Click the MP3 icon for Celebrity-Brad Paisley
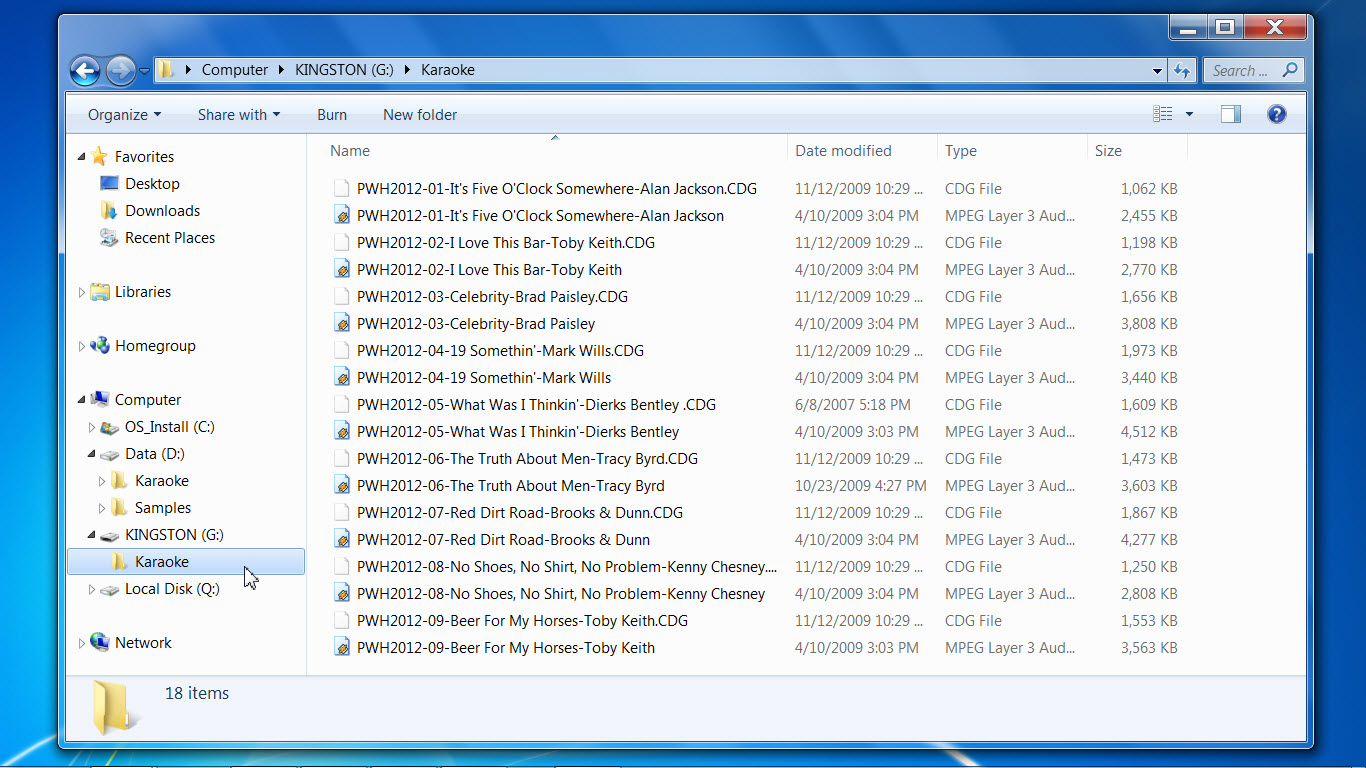 pos(342,324)
